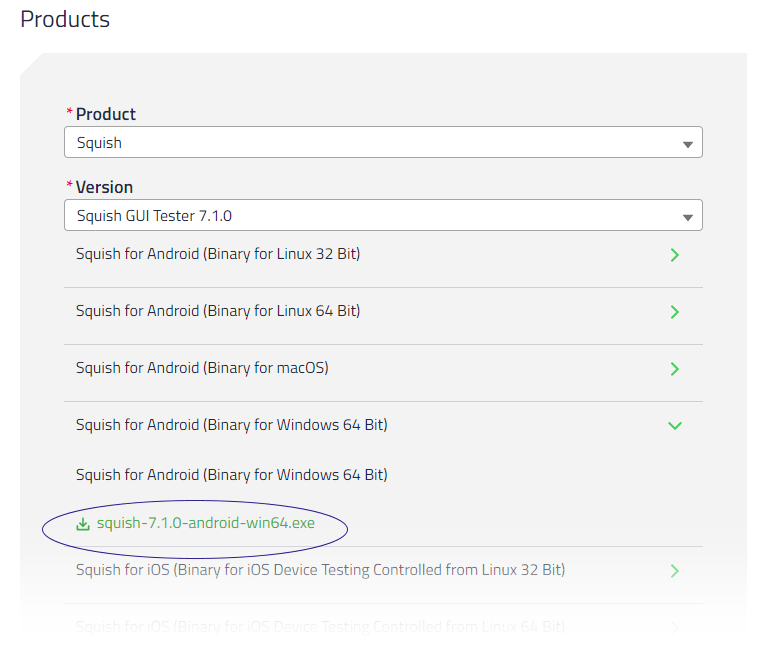Click the Version dropdown arrow
The height and width of the screenshot is (654, 764).
click(687, 217)
